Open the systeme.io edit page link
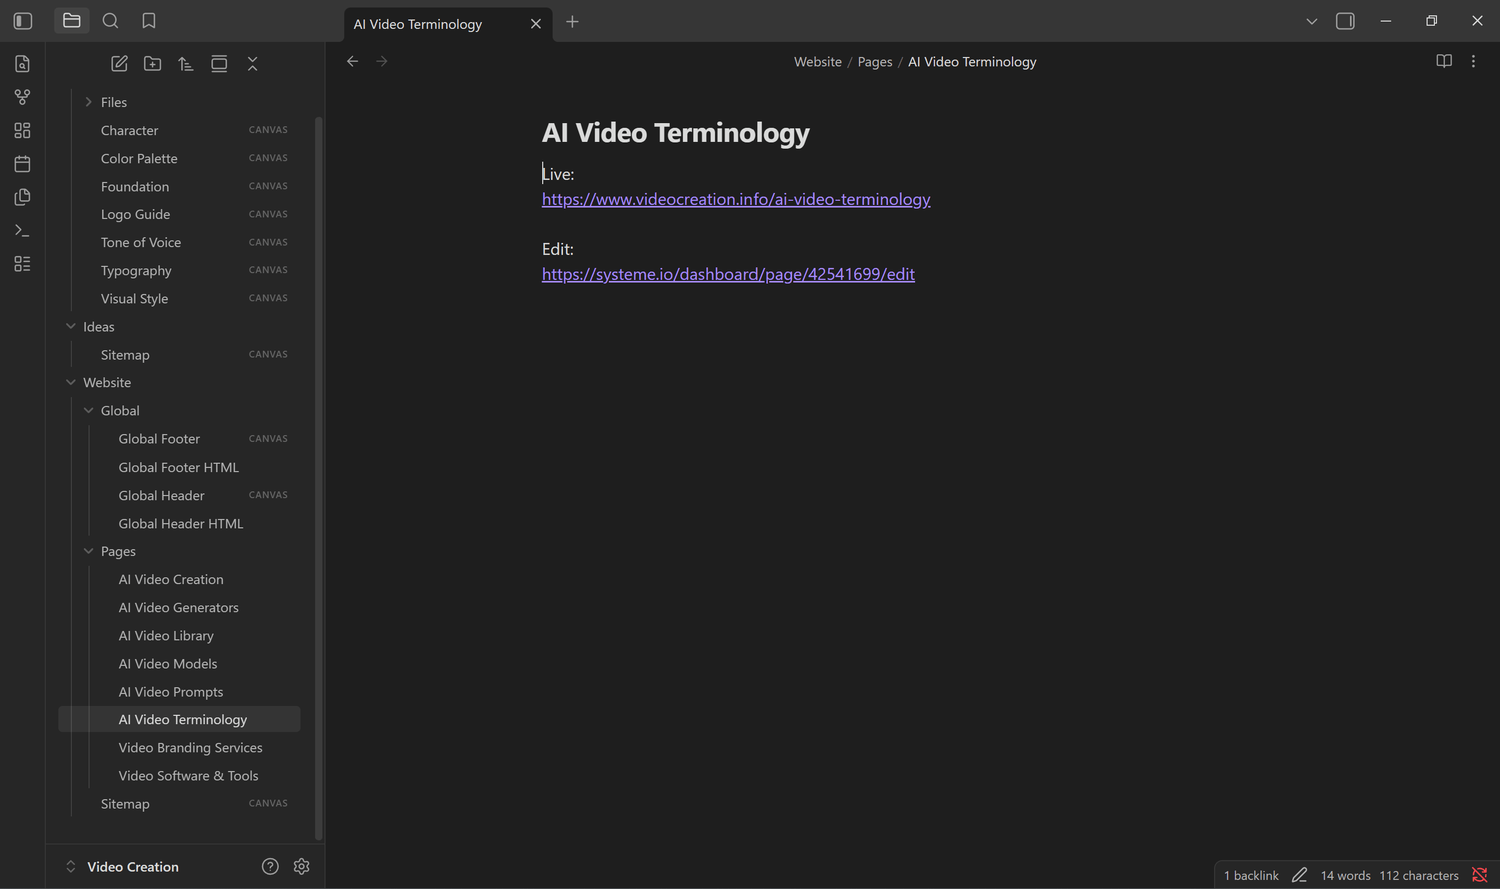Image resolution: width=1500 pixels, height=889 pixels. click(x=728, y=274)
